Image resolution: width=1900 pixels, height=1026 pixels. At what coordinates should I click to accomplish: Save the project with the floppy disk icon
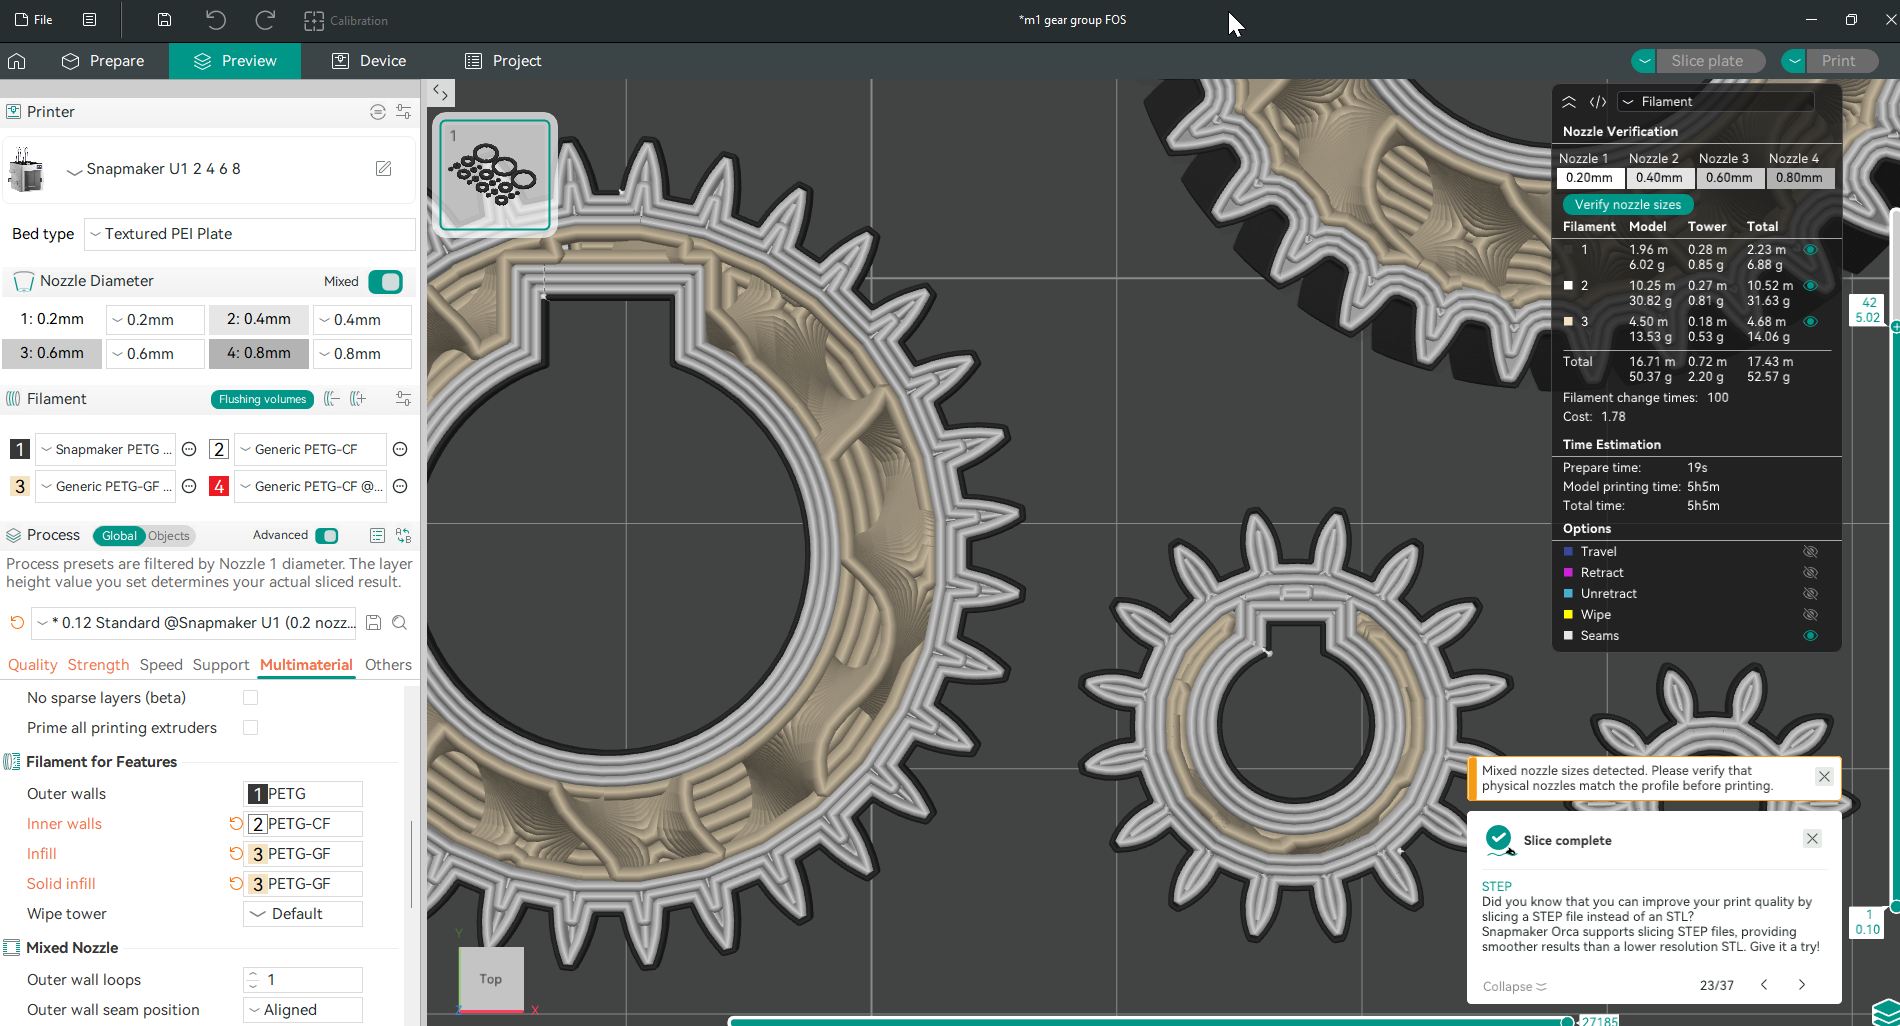pos(164,20)
